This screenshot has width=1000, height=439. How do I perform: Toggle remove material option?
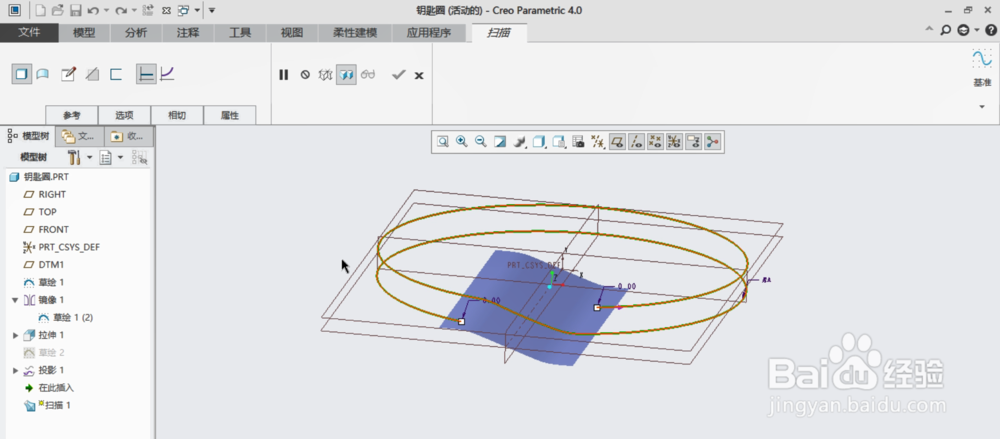92,75
